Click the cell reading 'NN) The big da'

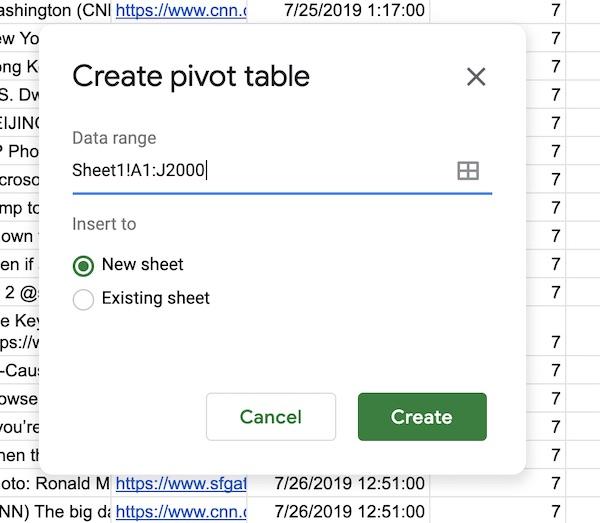point(55,511)
